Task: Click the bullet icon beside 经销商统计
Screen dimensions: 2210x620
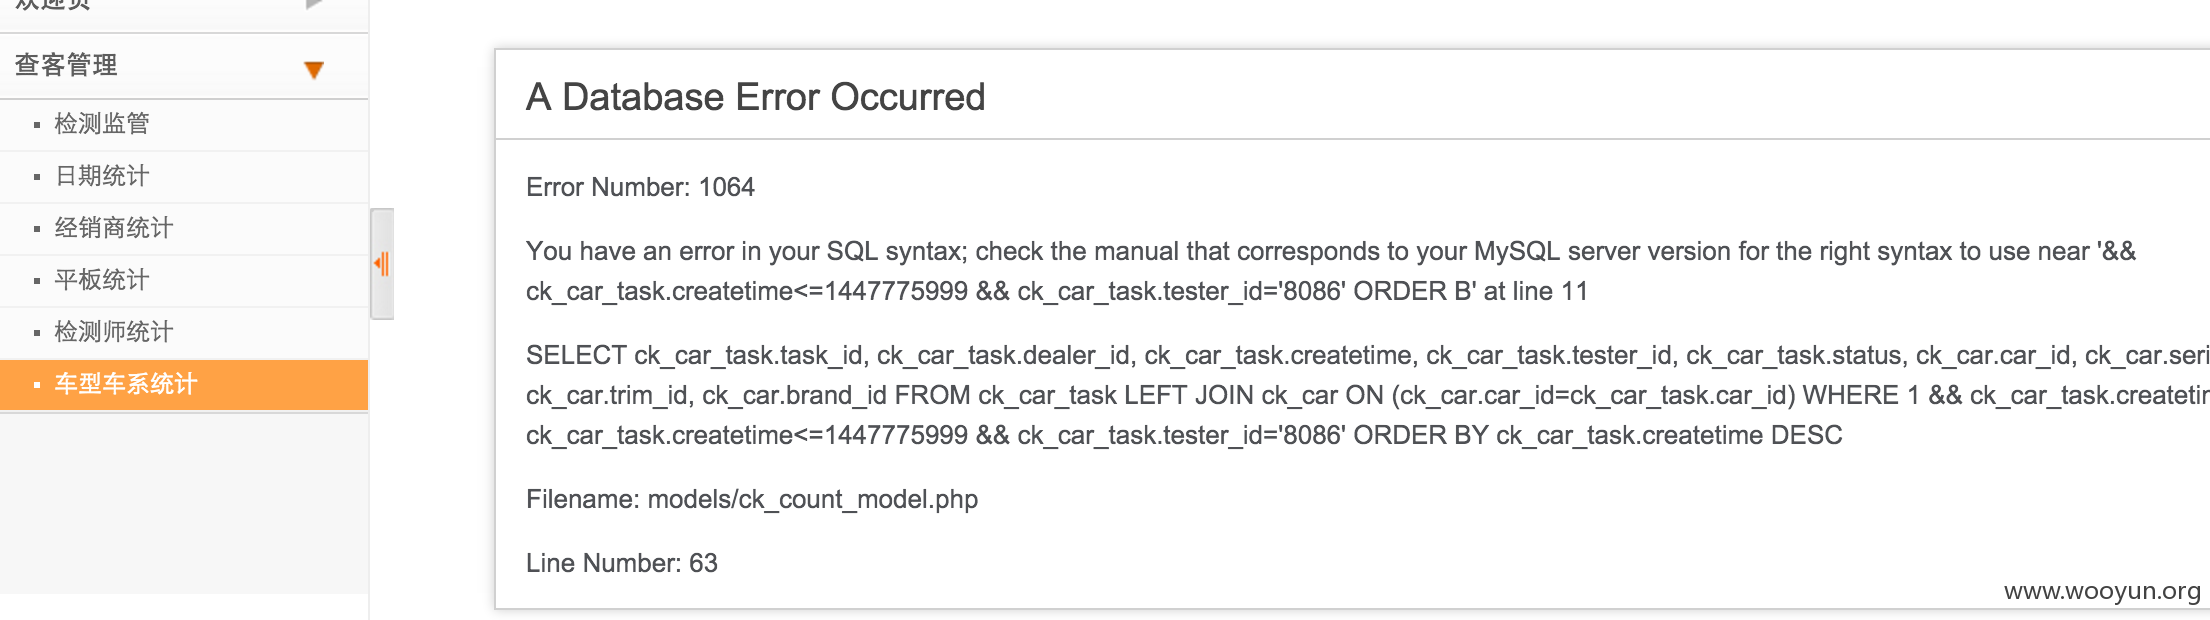Action: tap(37, 229)
